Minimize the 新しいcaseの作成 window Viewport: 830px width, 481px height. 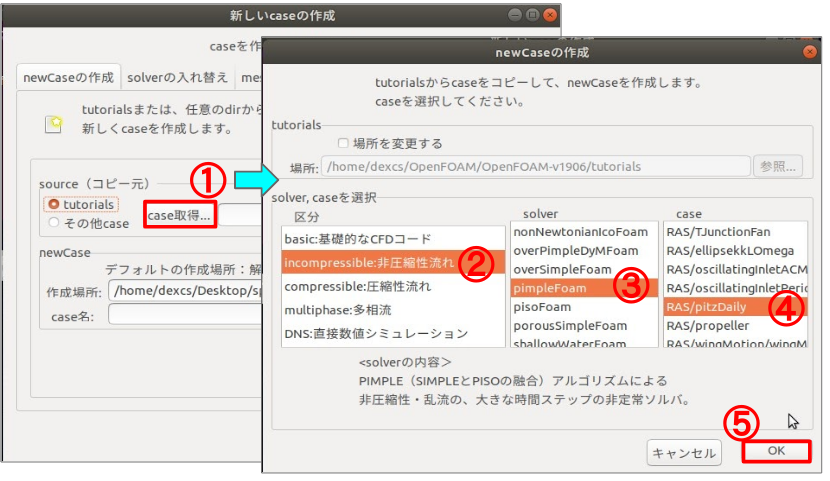click(x=514, y=15)
